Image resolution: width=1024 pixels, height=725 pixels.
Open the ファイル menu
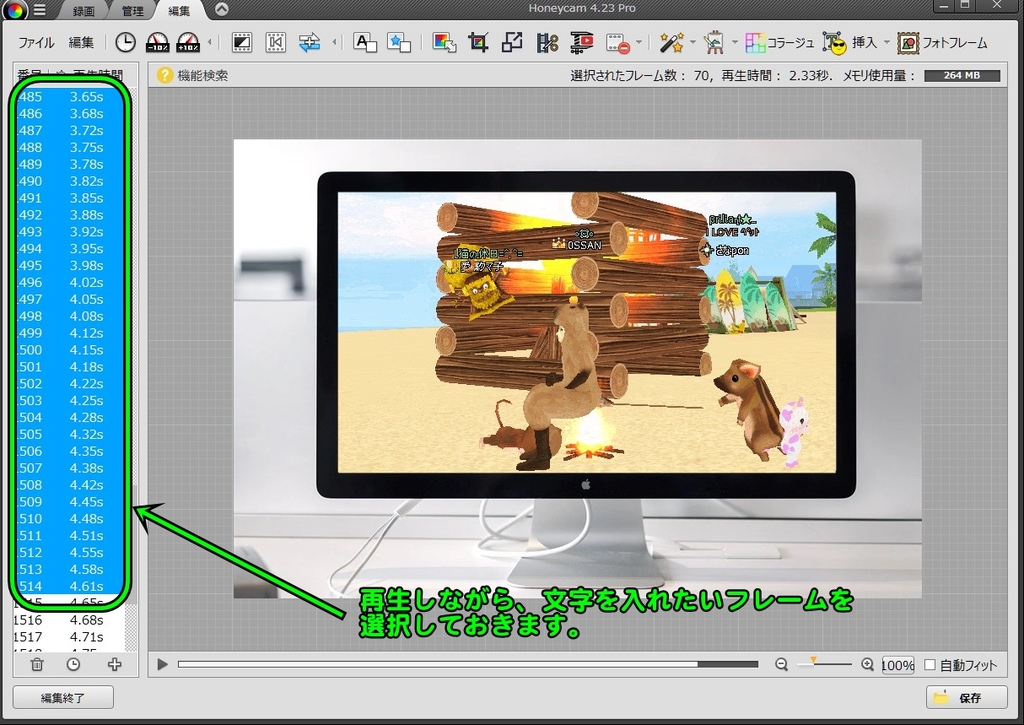[36, 42]
